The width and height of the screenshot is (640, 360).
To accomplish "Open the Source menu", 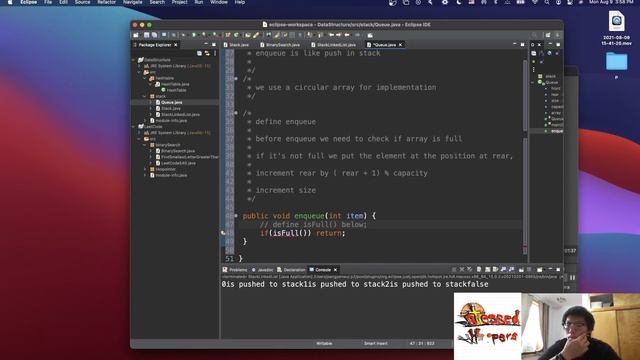I will click(x=82, y=2).
